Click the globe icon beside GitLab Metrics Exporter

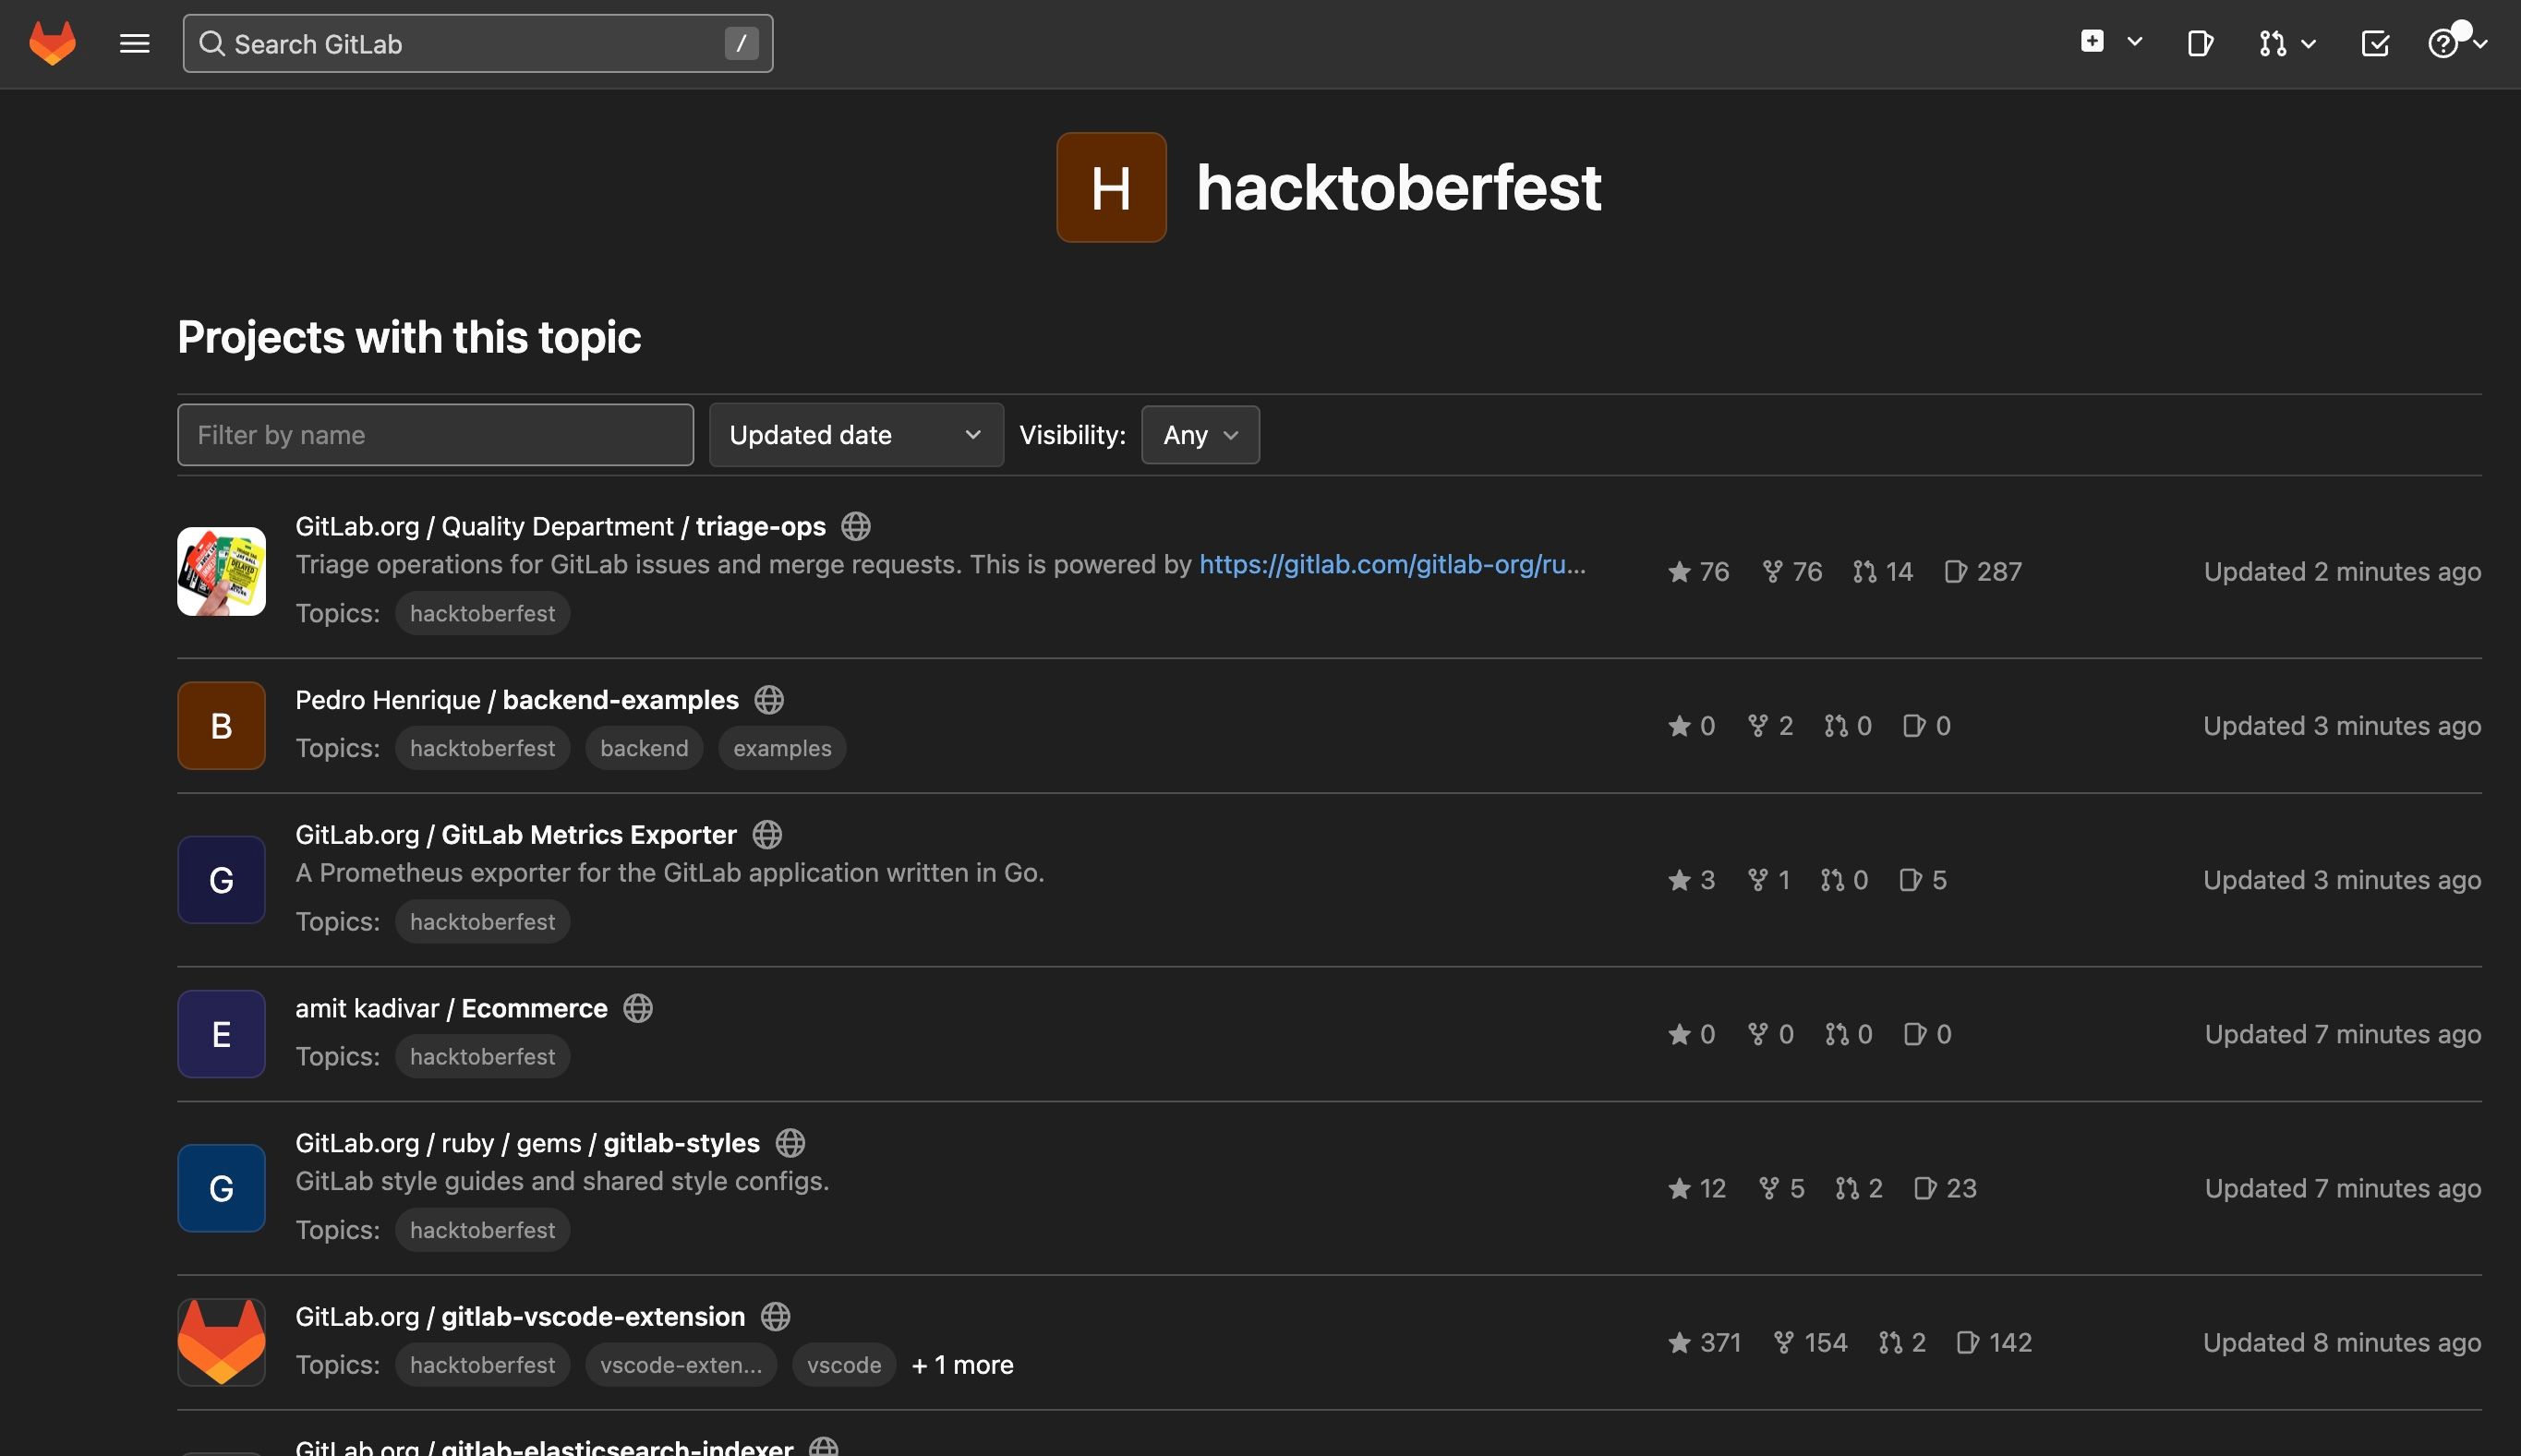point(767,834)
